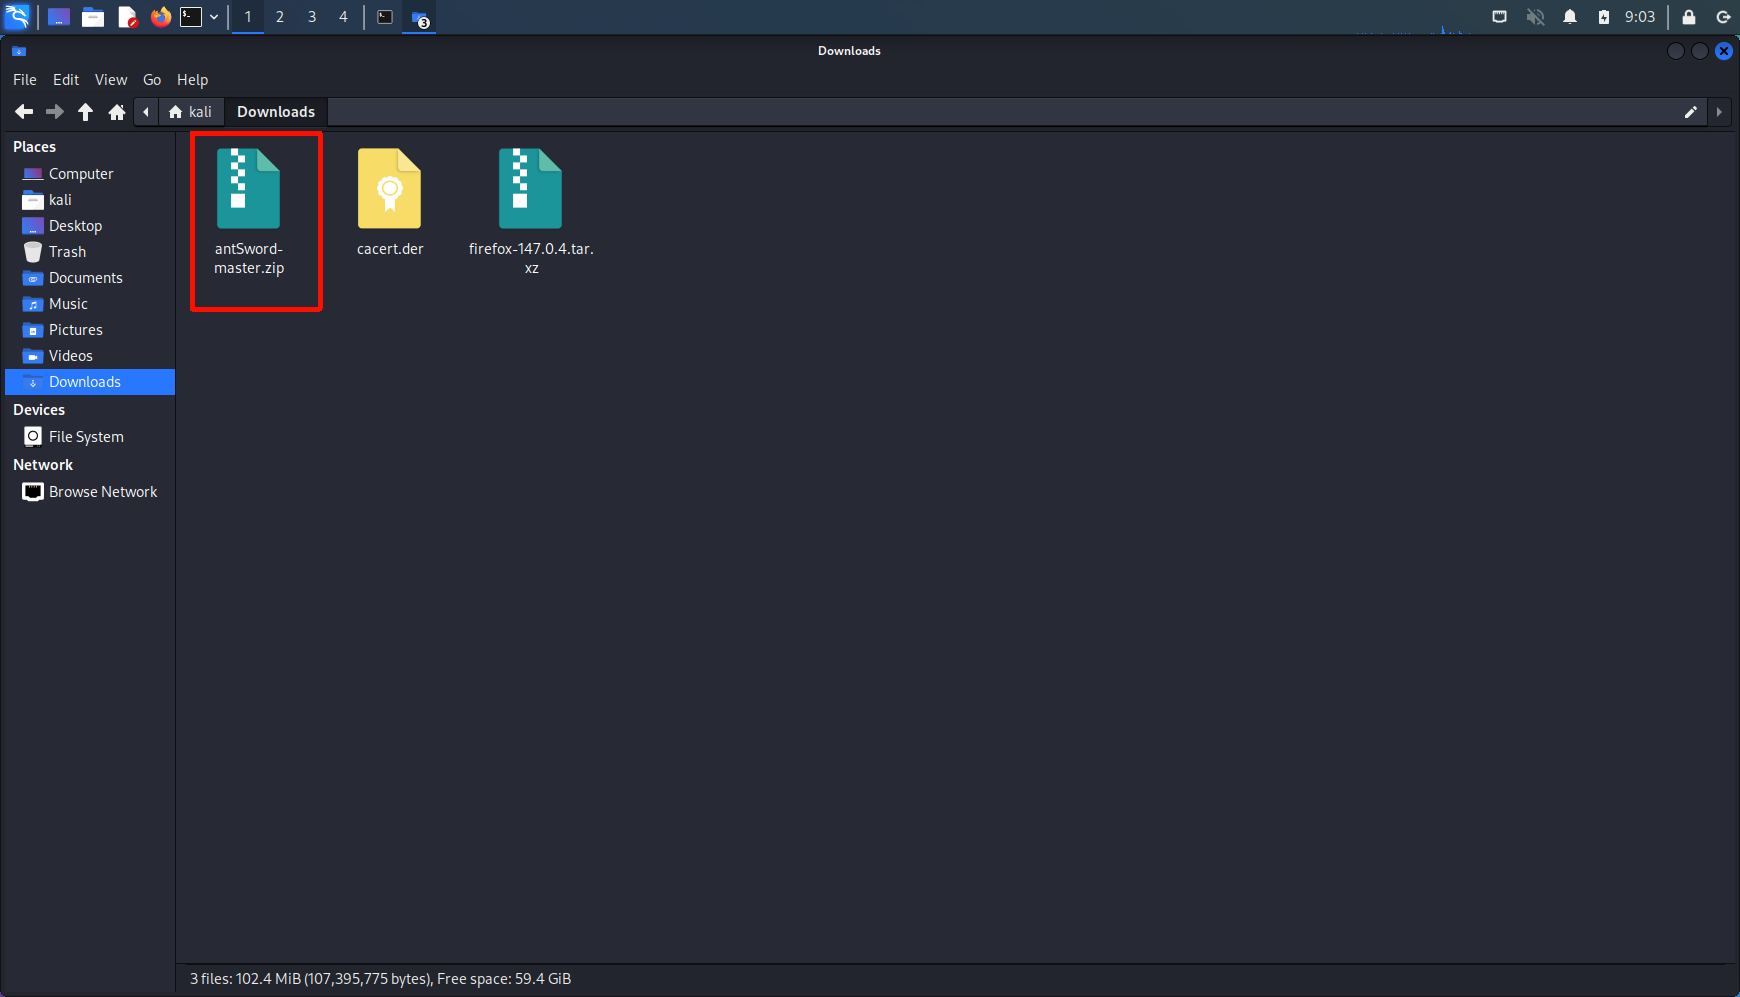Go back with the left arrow button
1740x997 pixels.
(x=24, y=112)
